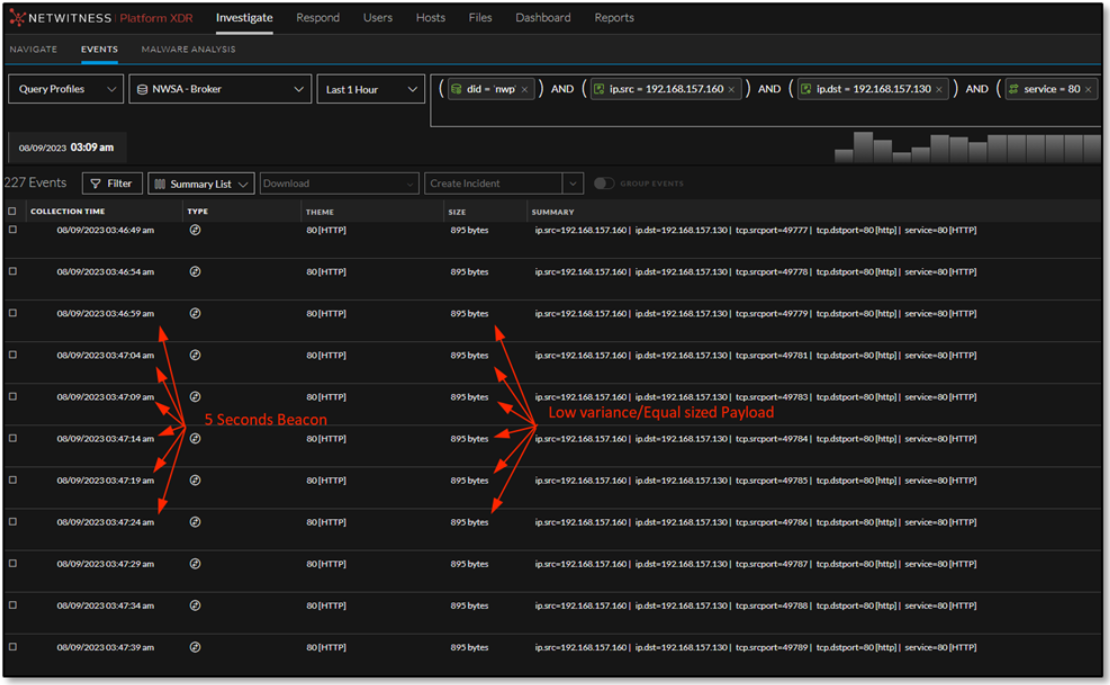The height and width of the screenshot is (685, 1110).
Task: Switch to the Malware Analysis tab
Action: coord(188,49)
